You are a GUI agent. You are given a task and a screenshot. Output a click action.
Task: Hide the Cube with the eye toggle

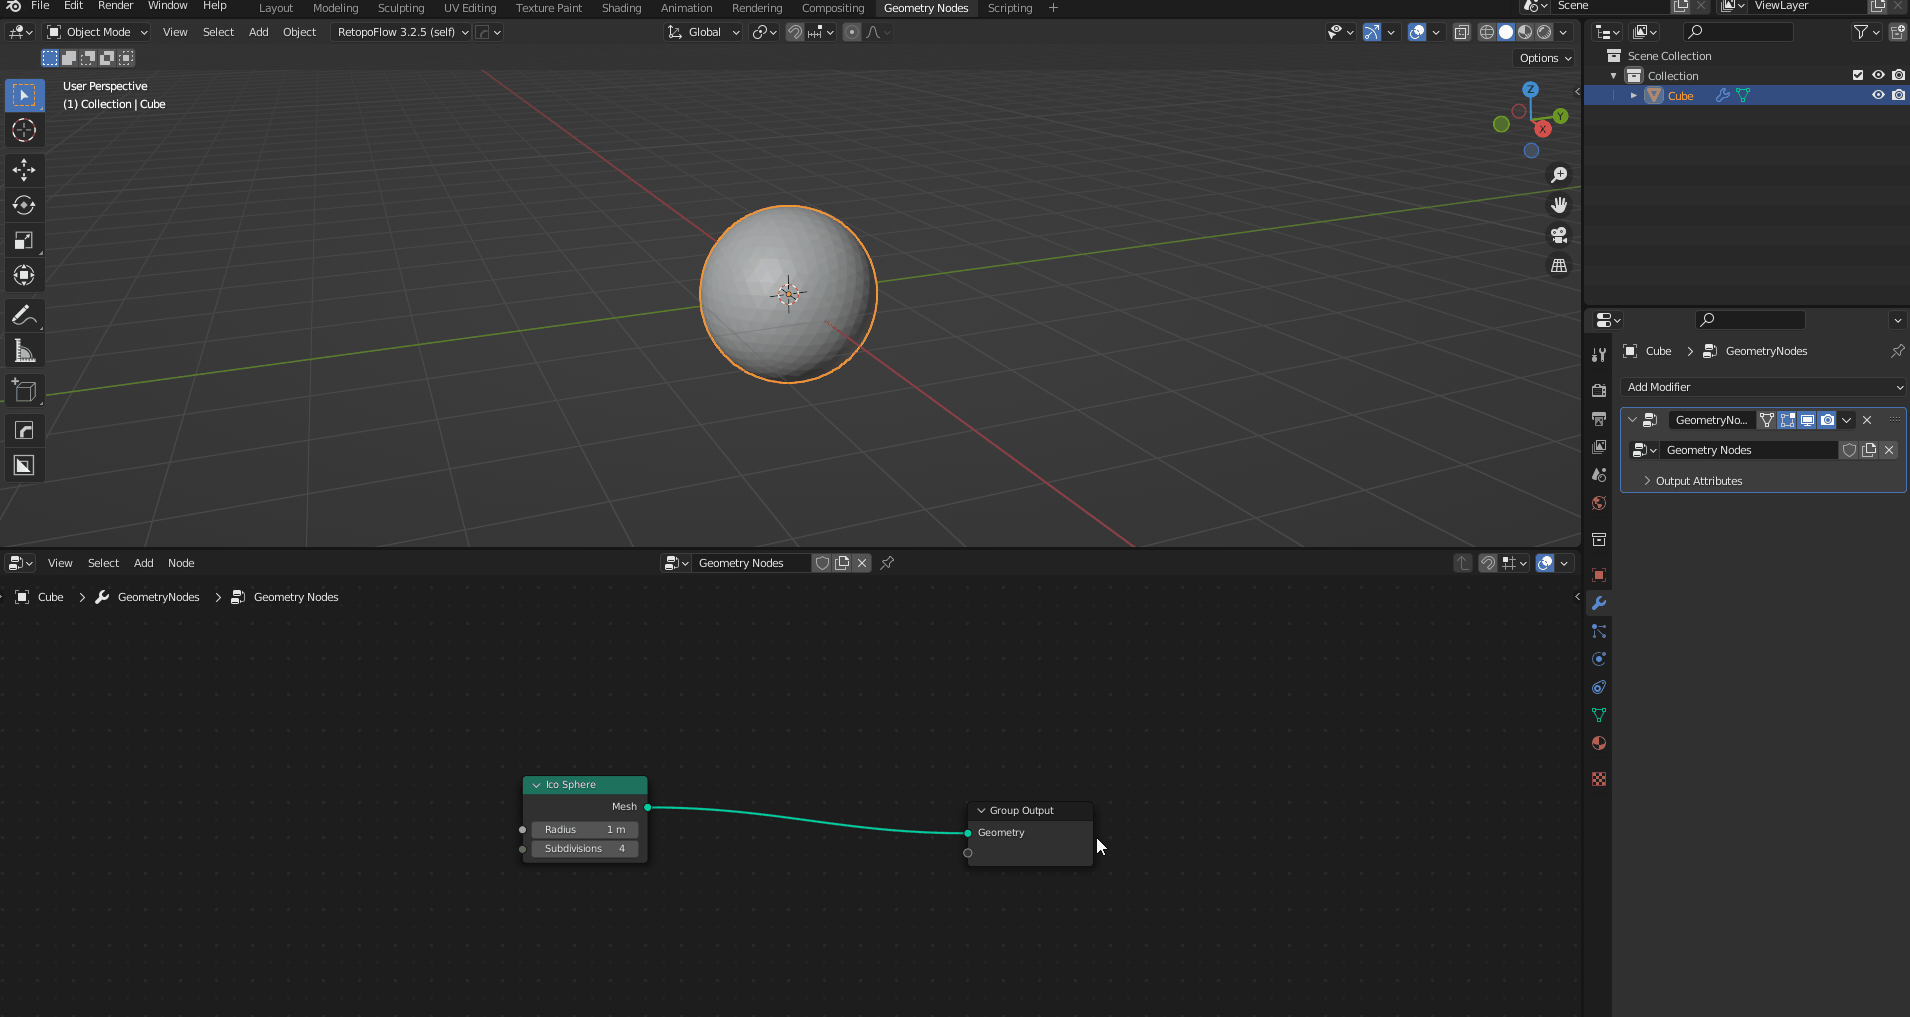click(x=1877, y=95)
